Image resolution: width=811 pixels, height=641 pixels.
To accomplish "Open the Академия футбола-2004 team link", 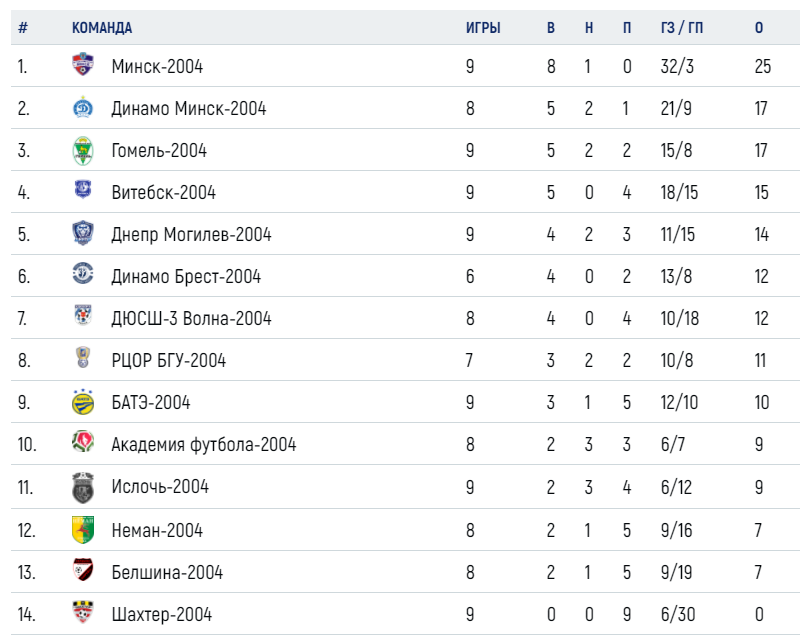I will pyautogui.click(x=204, y=444).
